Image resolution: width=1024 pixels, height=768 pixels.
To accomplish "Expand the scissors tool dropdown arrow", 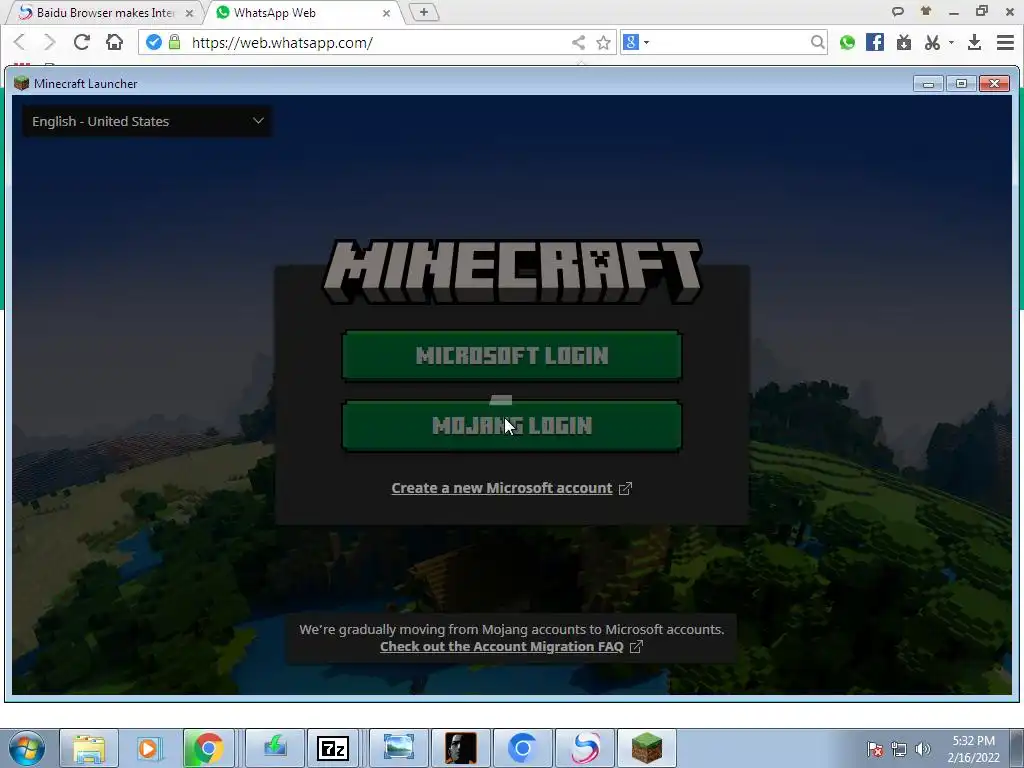I will click(x=951, y=42).
